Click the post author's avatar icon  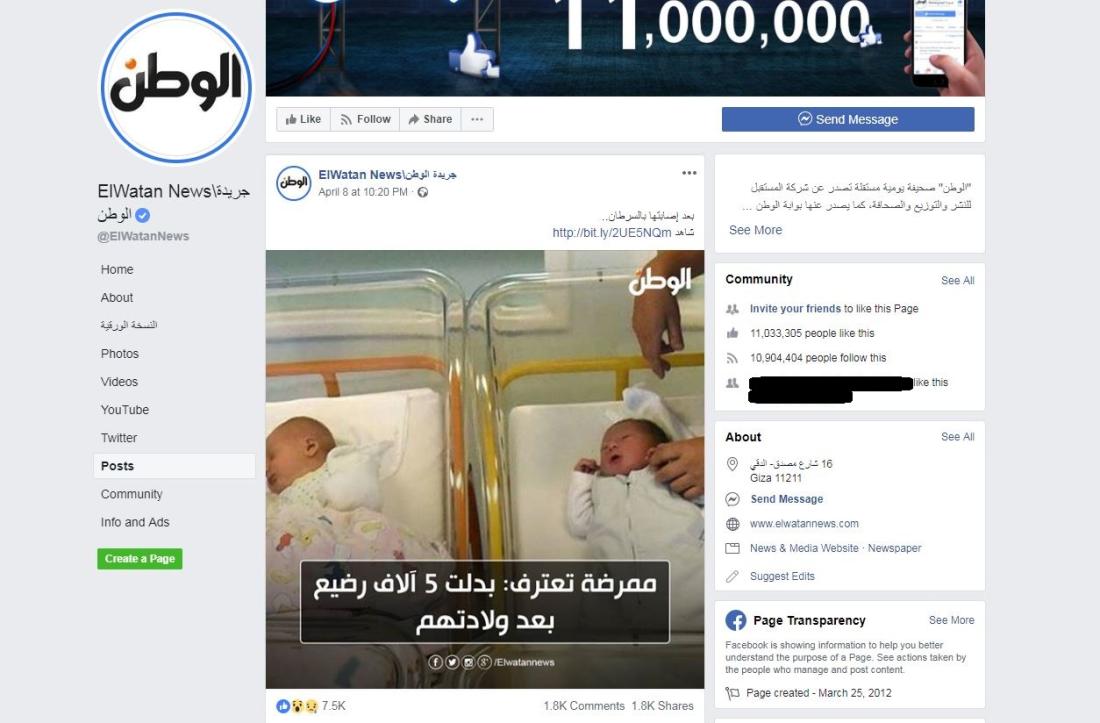[x=293, y=183]
